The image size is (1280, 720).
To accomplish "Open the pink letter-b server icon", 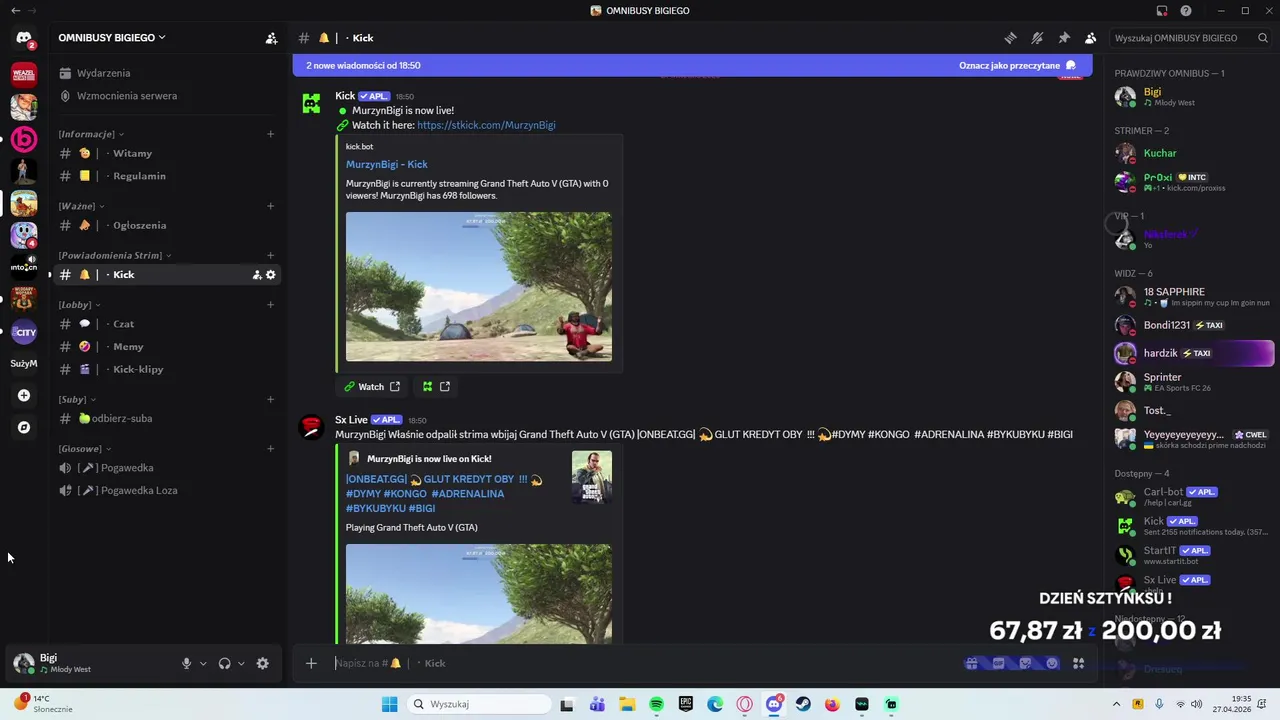I will tap(24, 139).
